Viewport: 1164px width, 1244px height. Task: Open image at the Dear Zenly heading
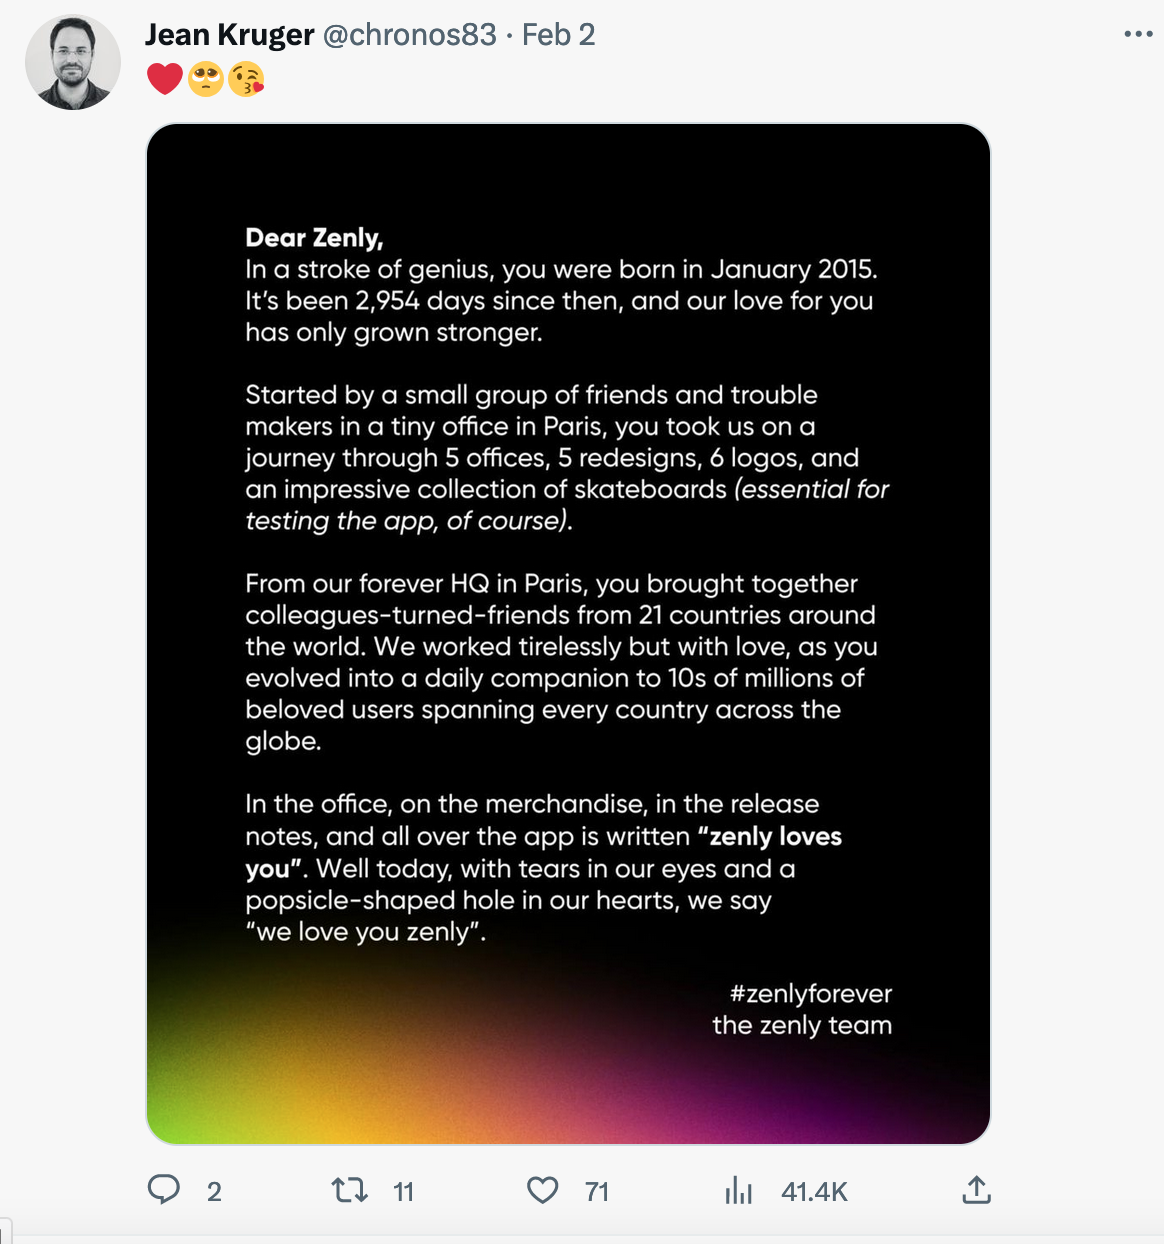click(314, 238)
